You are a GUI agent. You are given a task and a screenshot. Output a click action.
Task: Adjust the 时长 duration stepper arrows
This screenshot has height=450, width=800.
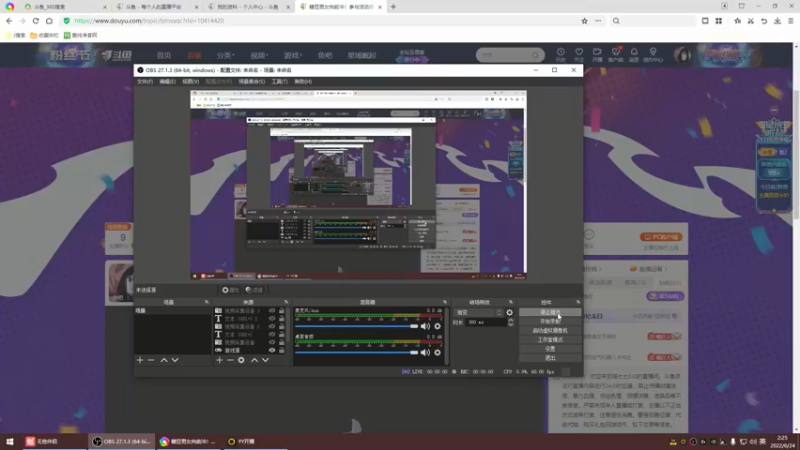(x=510, y=322)
